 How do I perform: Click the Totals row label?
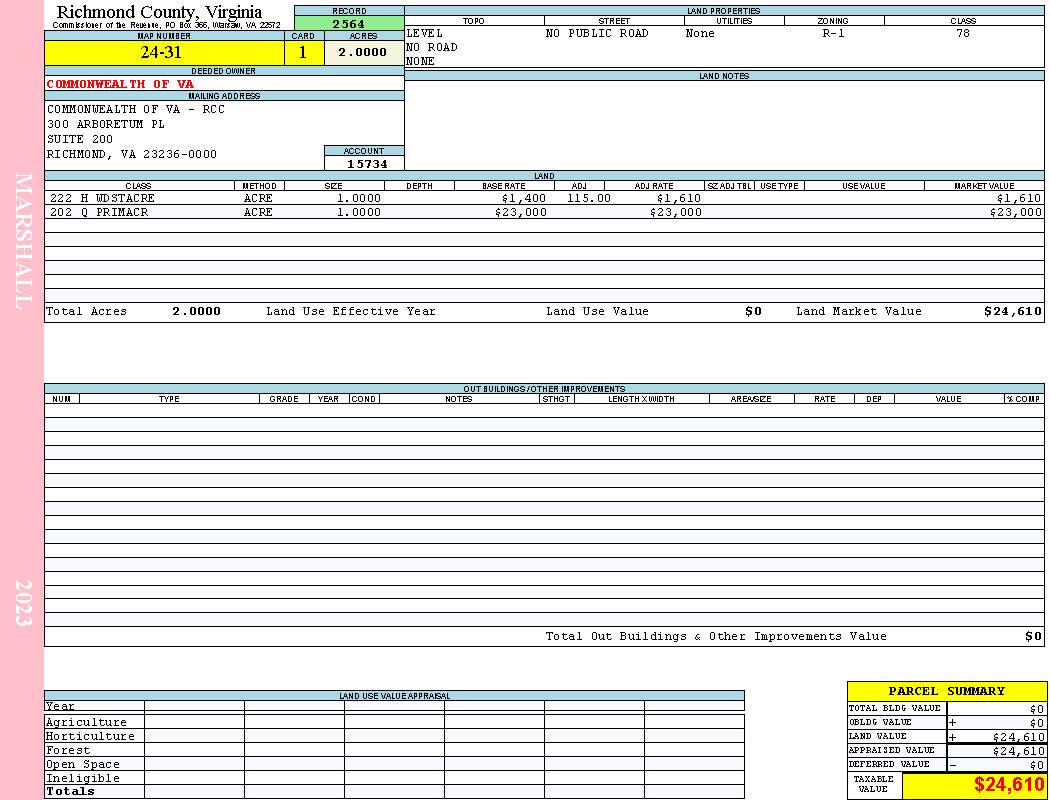click(x=70, y=791)
